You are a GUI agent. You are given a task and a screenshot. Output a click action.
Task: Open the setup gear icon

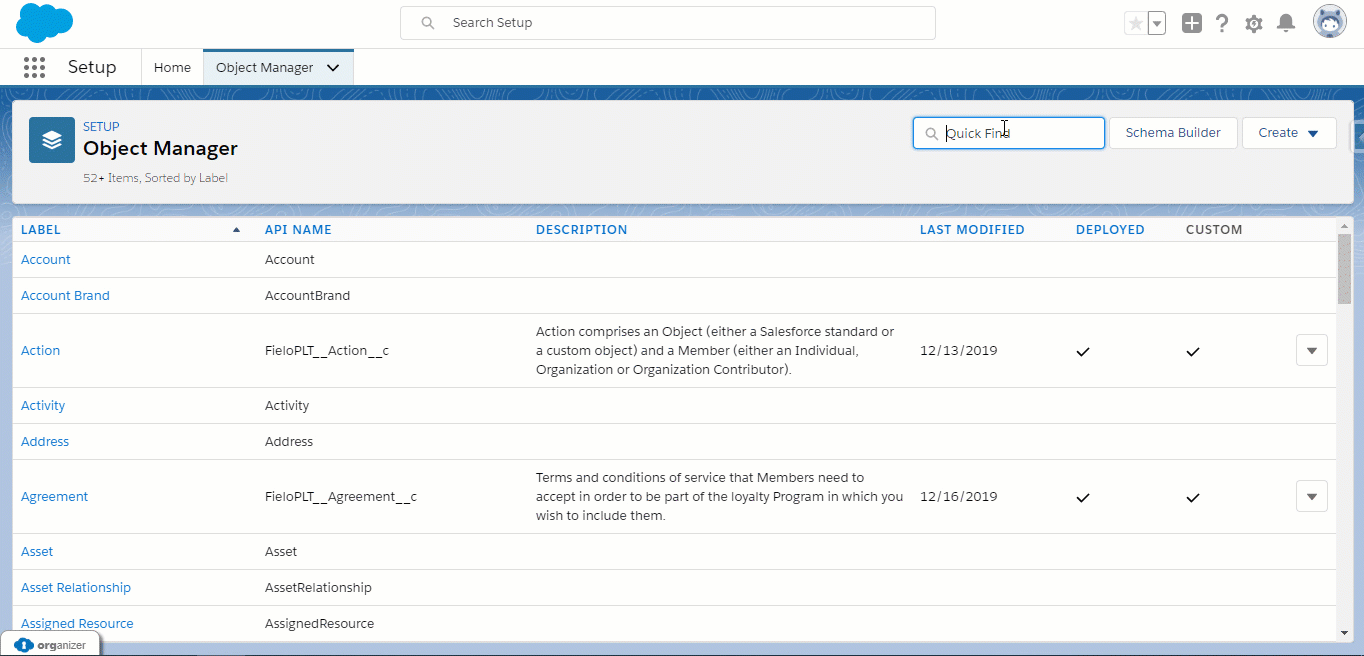coord(1254,23)
